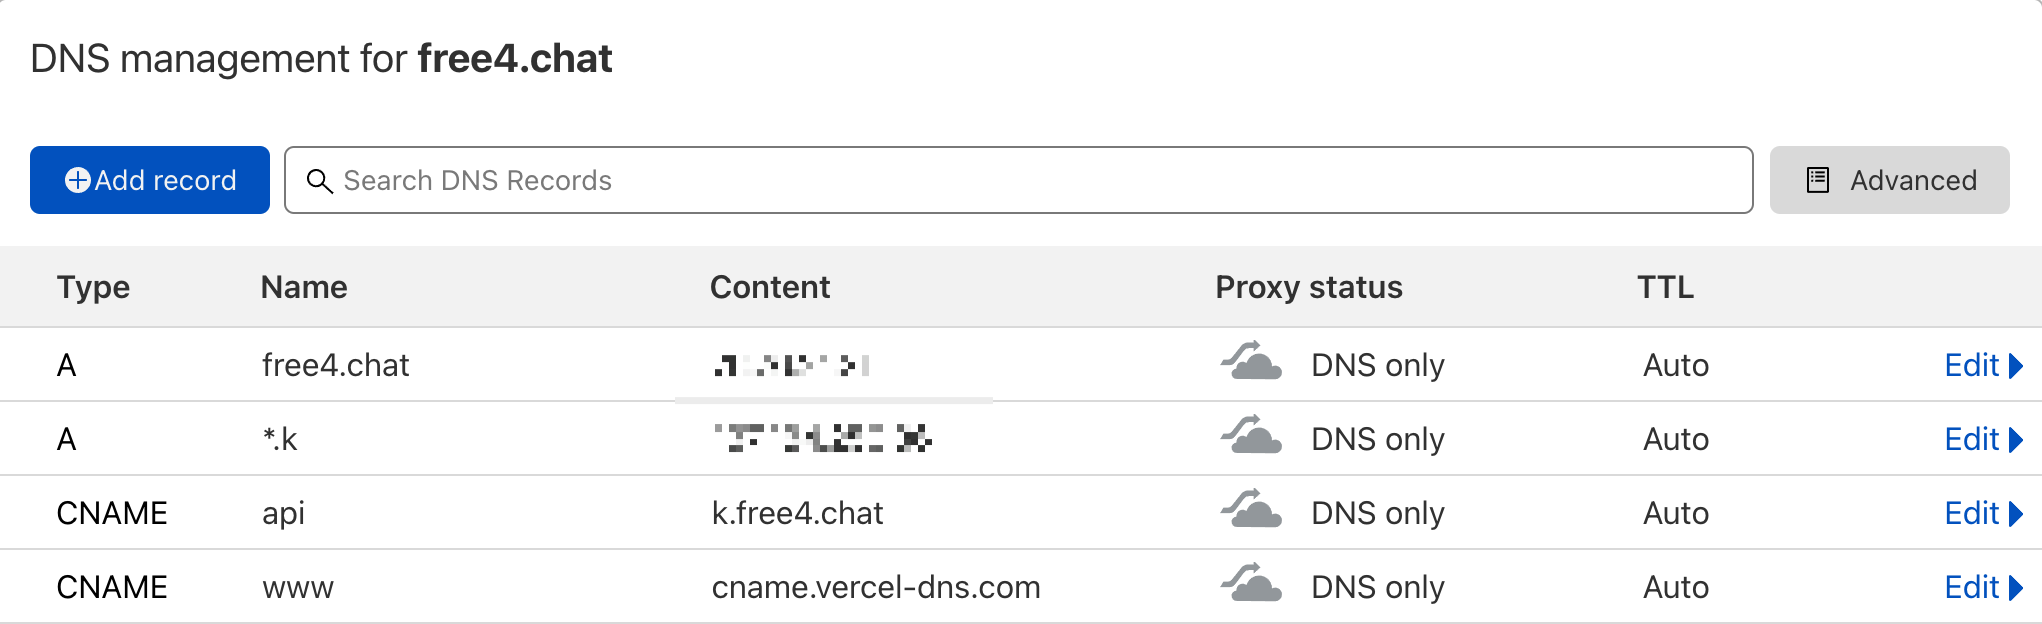This screenshot has height=624, width=2042.
Task: Click the Advanced list icon
Action: click(x=1817, y=180)
